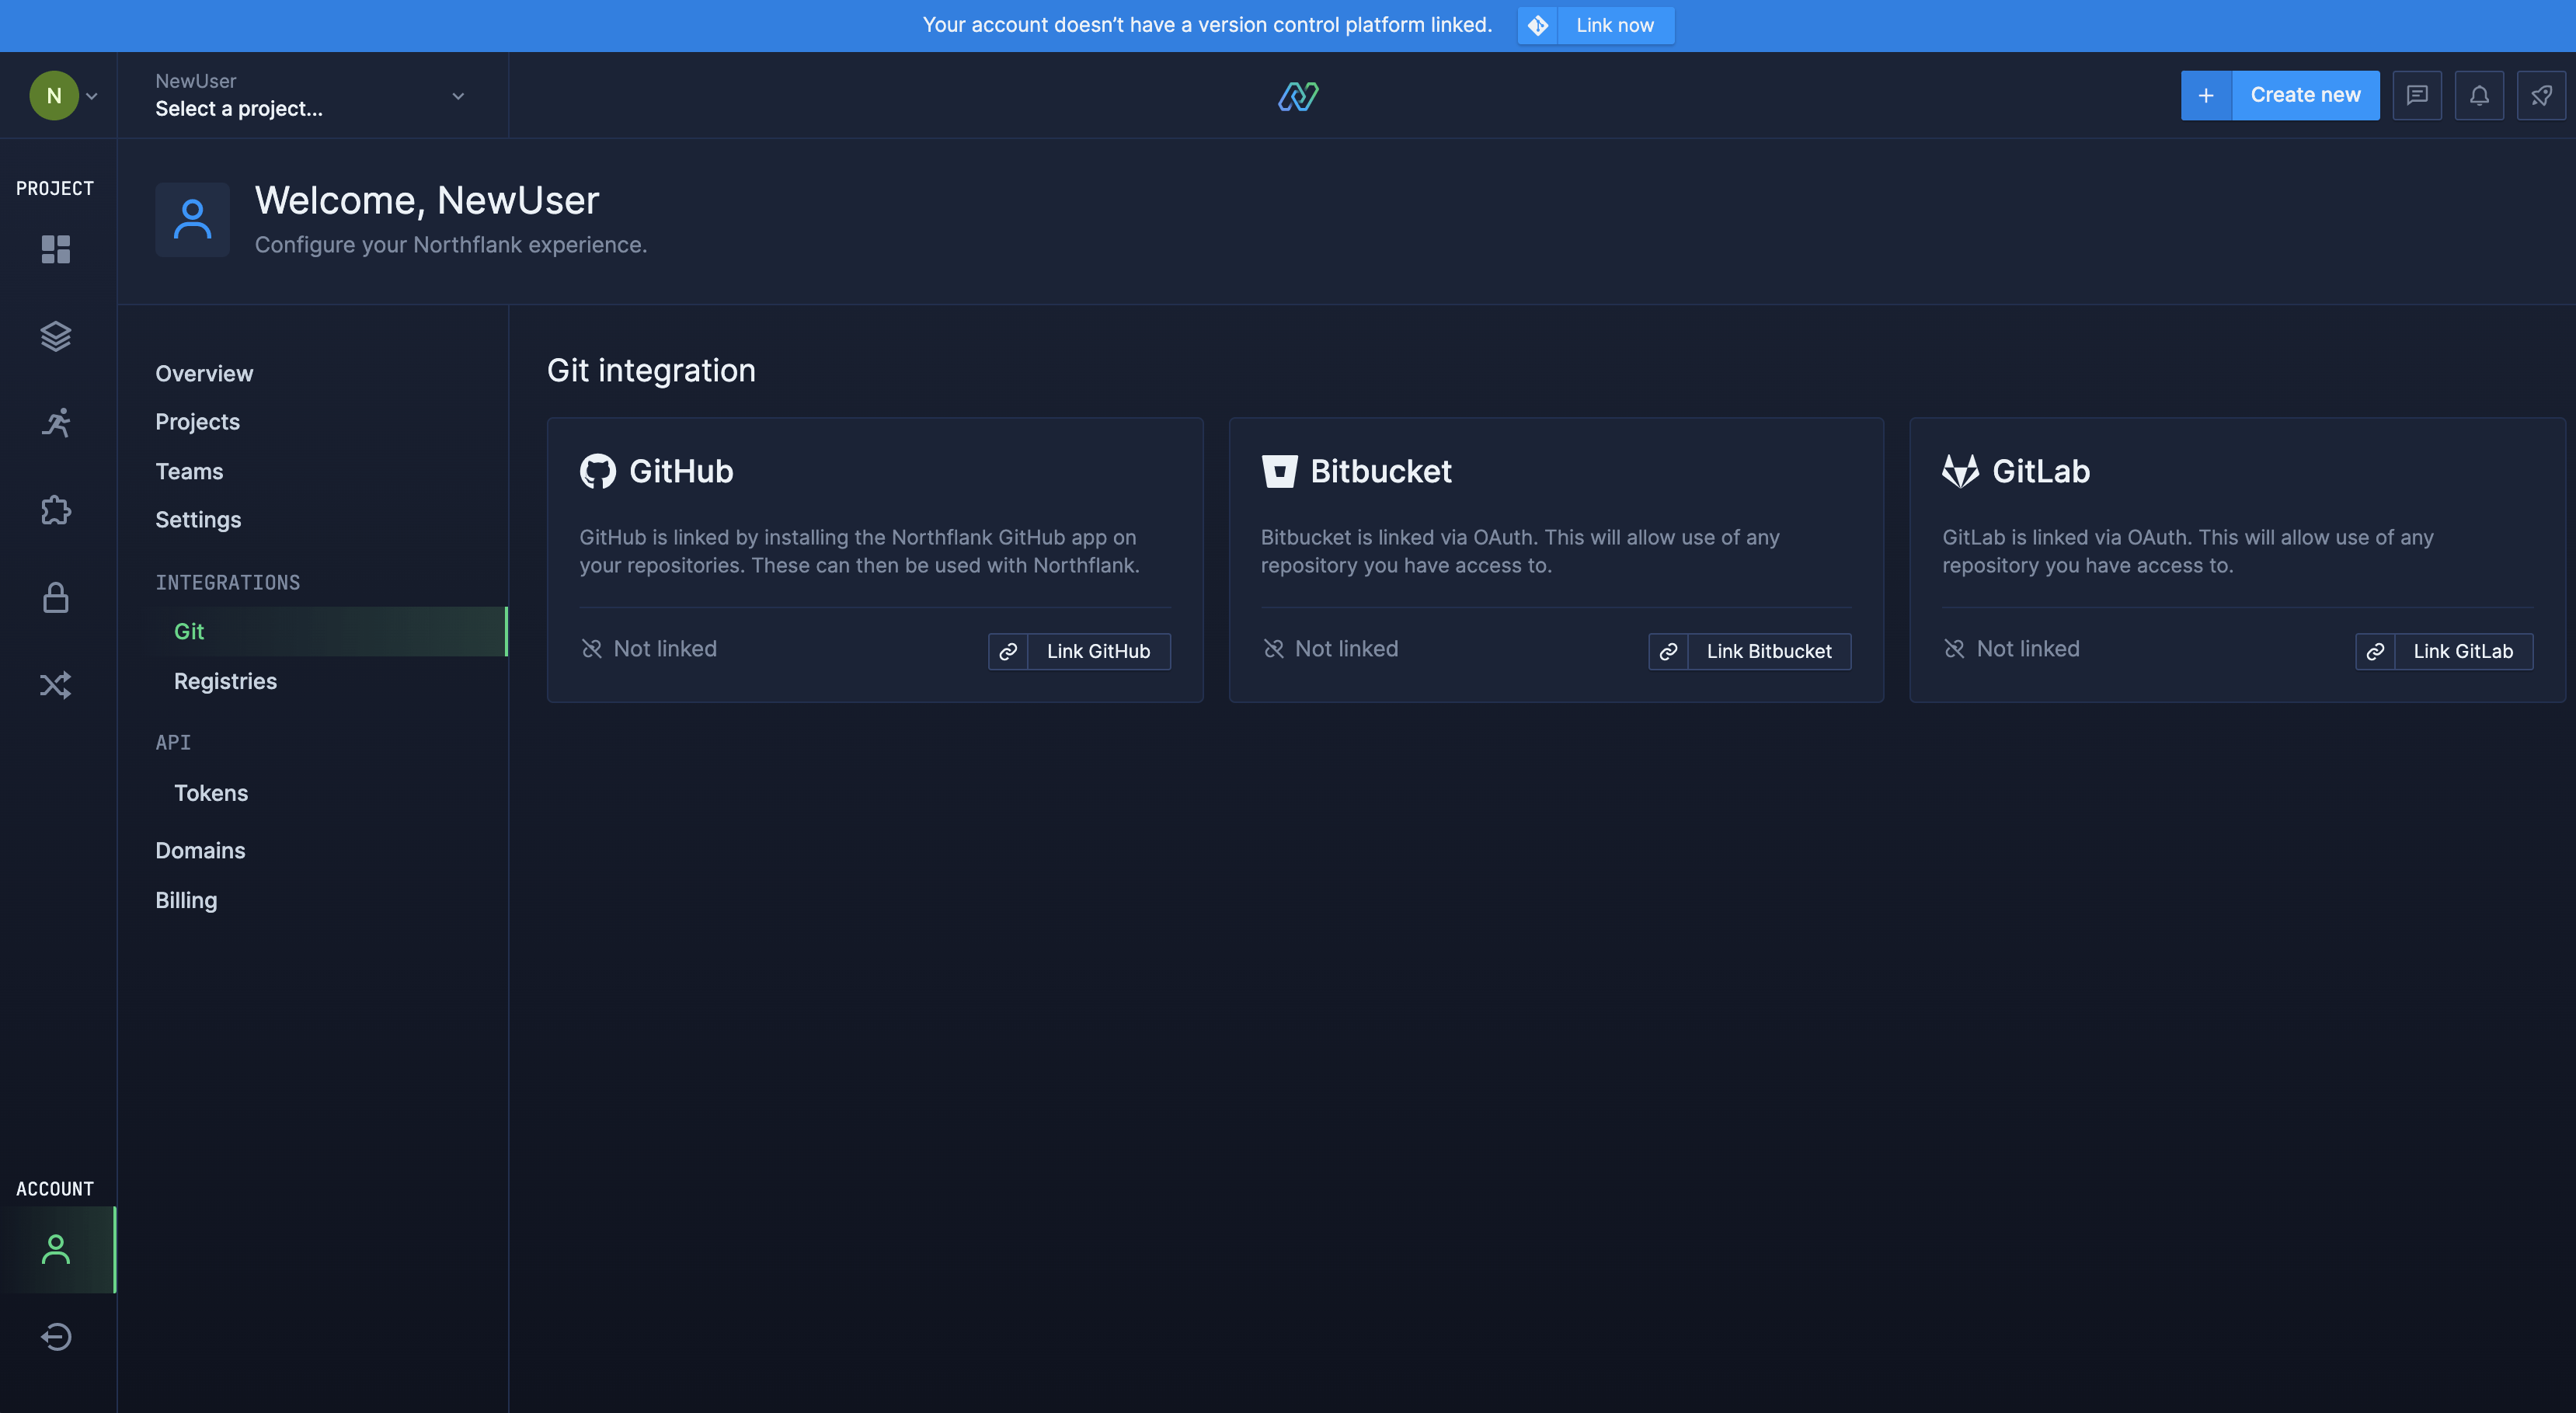The width and height of the screenshot is (2576, 1413).
Task: Open the chat feedback icon
Action: (x=2417, y=95)
